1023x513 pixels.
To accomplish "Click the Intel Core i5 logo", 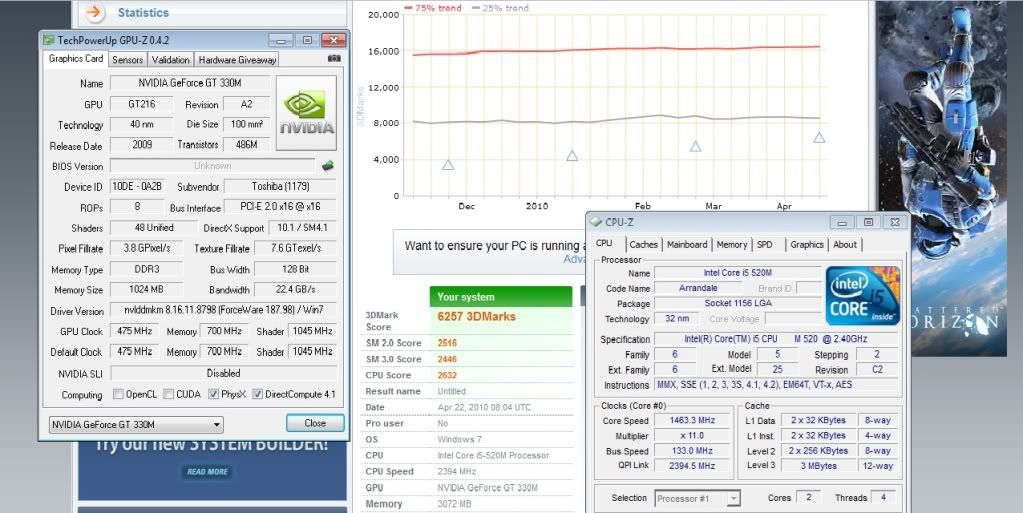I will (x=863, y=295).
